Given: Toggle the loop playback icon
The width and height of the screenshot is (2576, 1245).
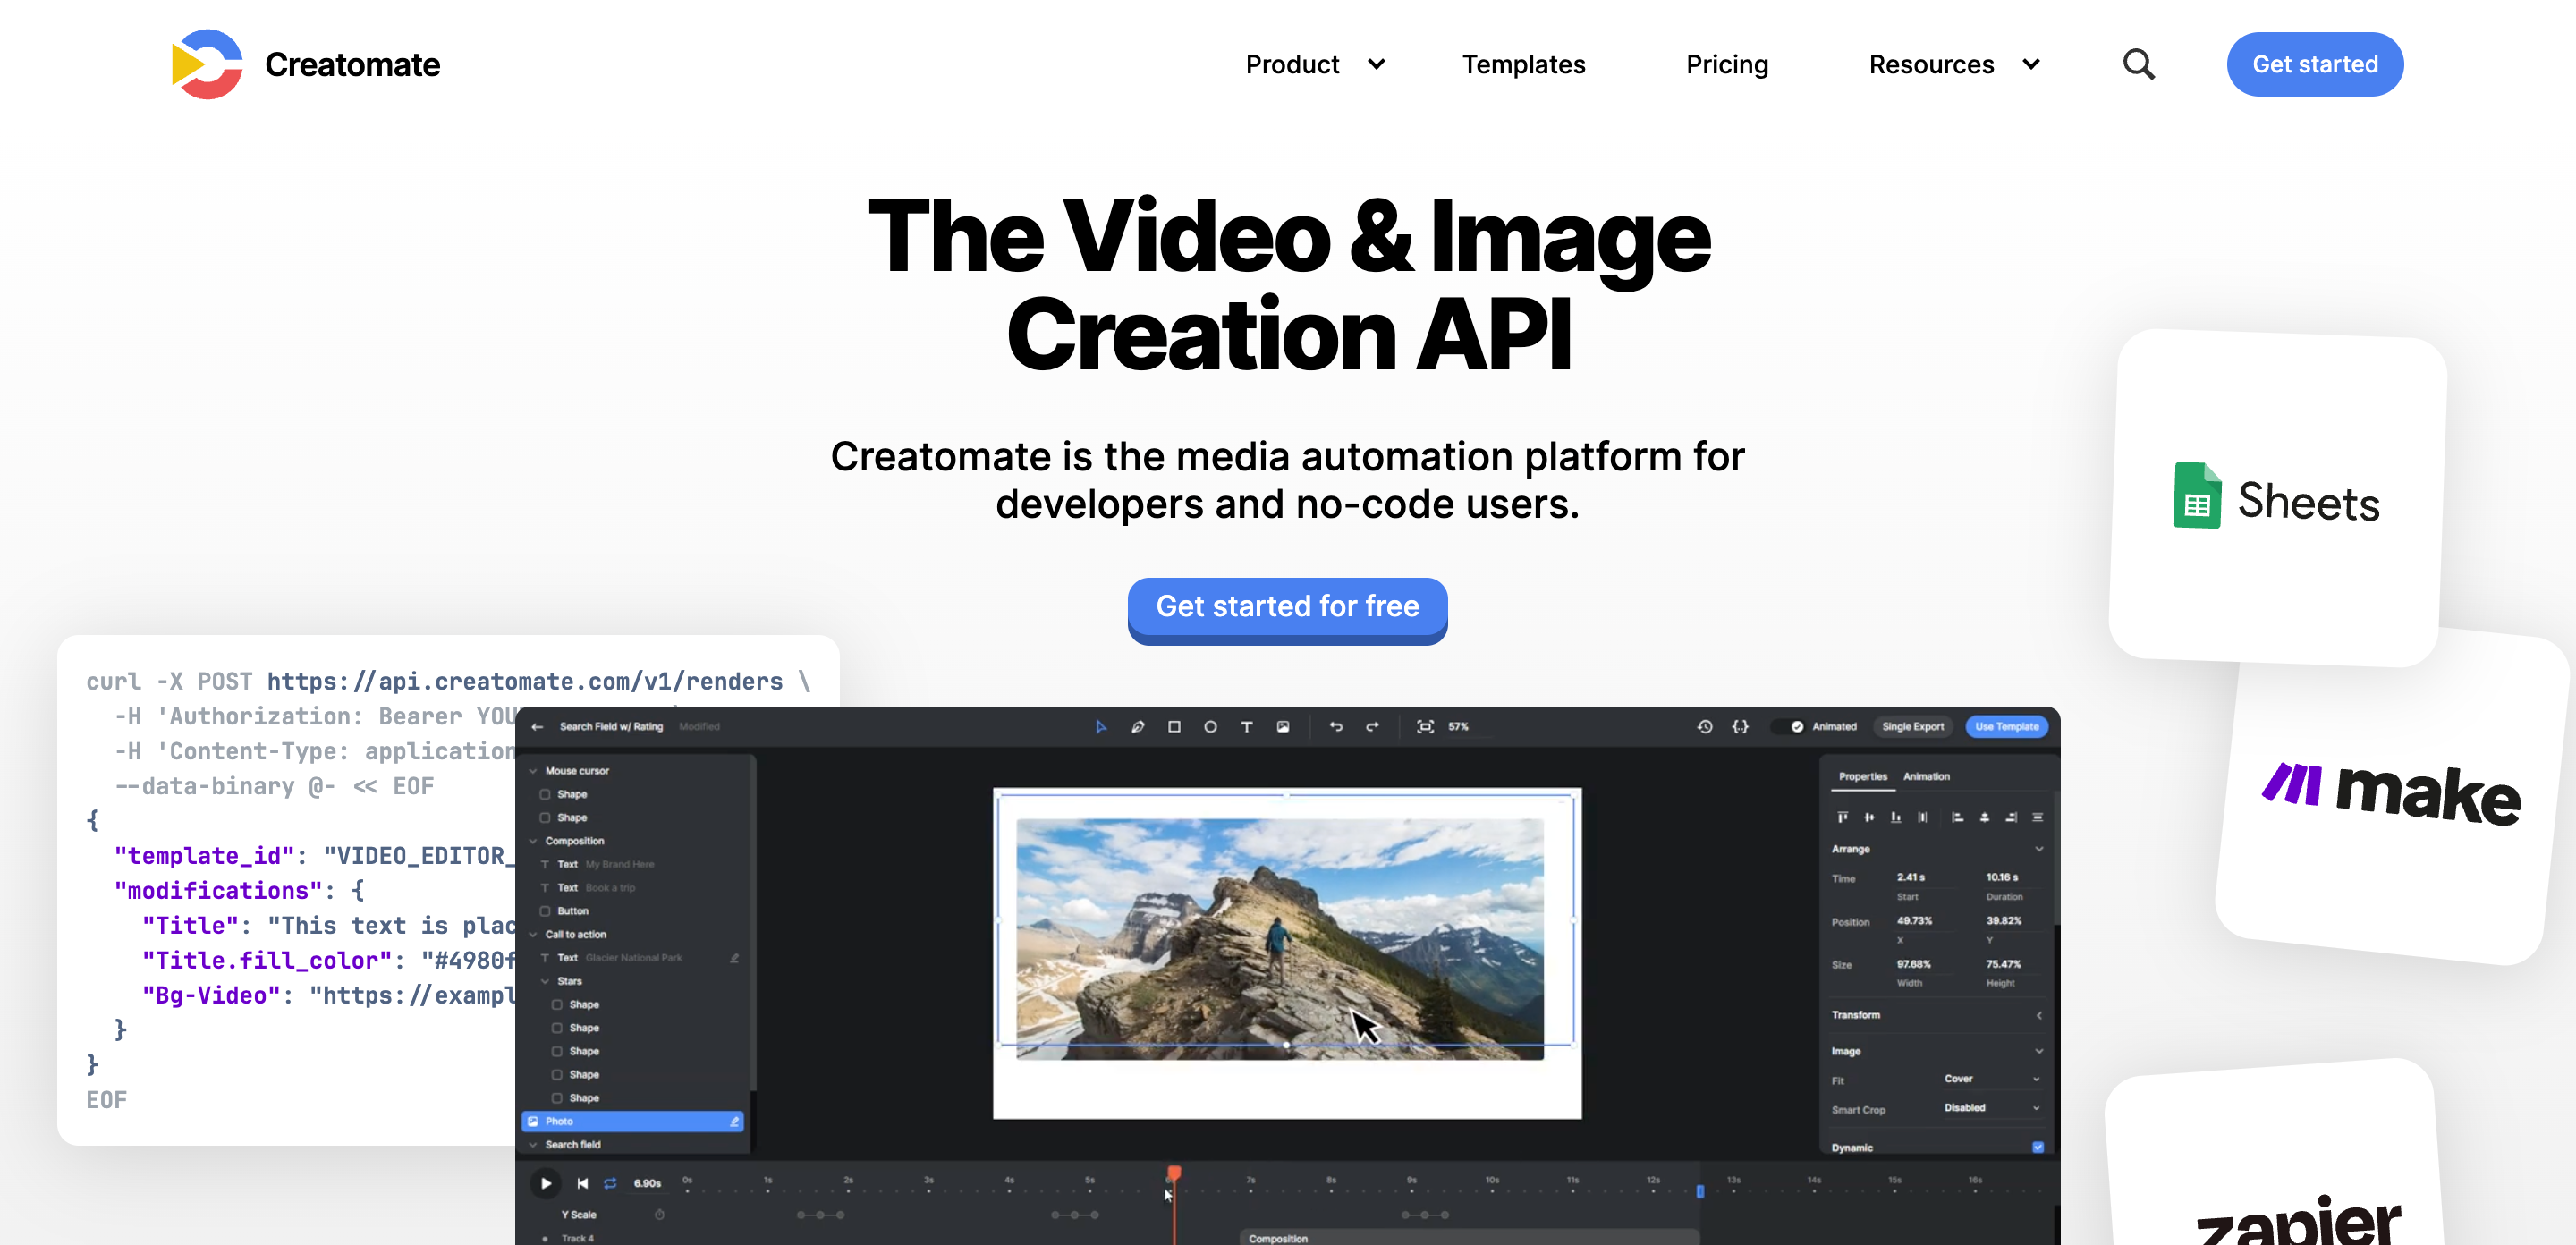Looking at the screenshot, I should click(609, 1183).
